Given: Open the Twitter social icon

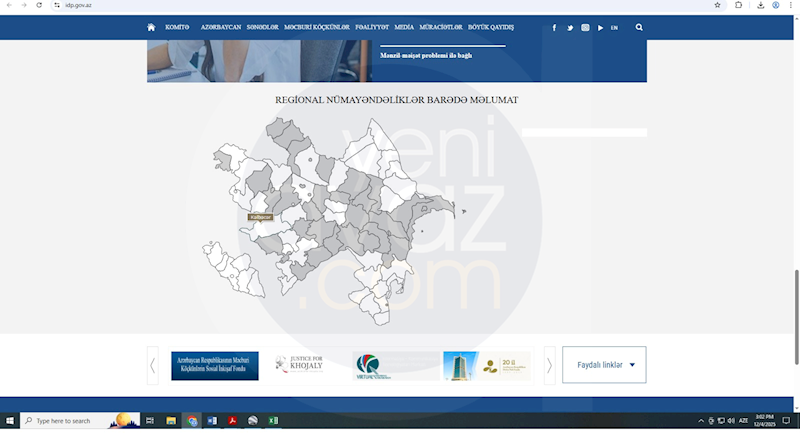Looking at the screenshot, I should click(x=570, y=28).
